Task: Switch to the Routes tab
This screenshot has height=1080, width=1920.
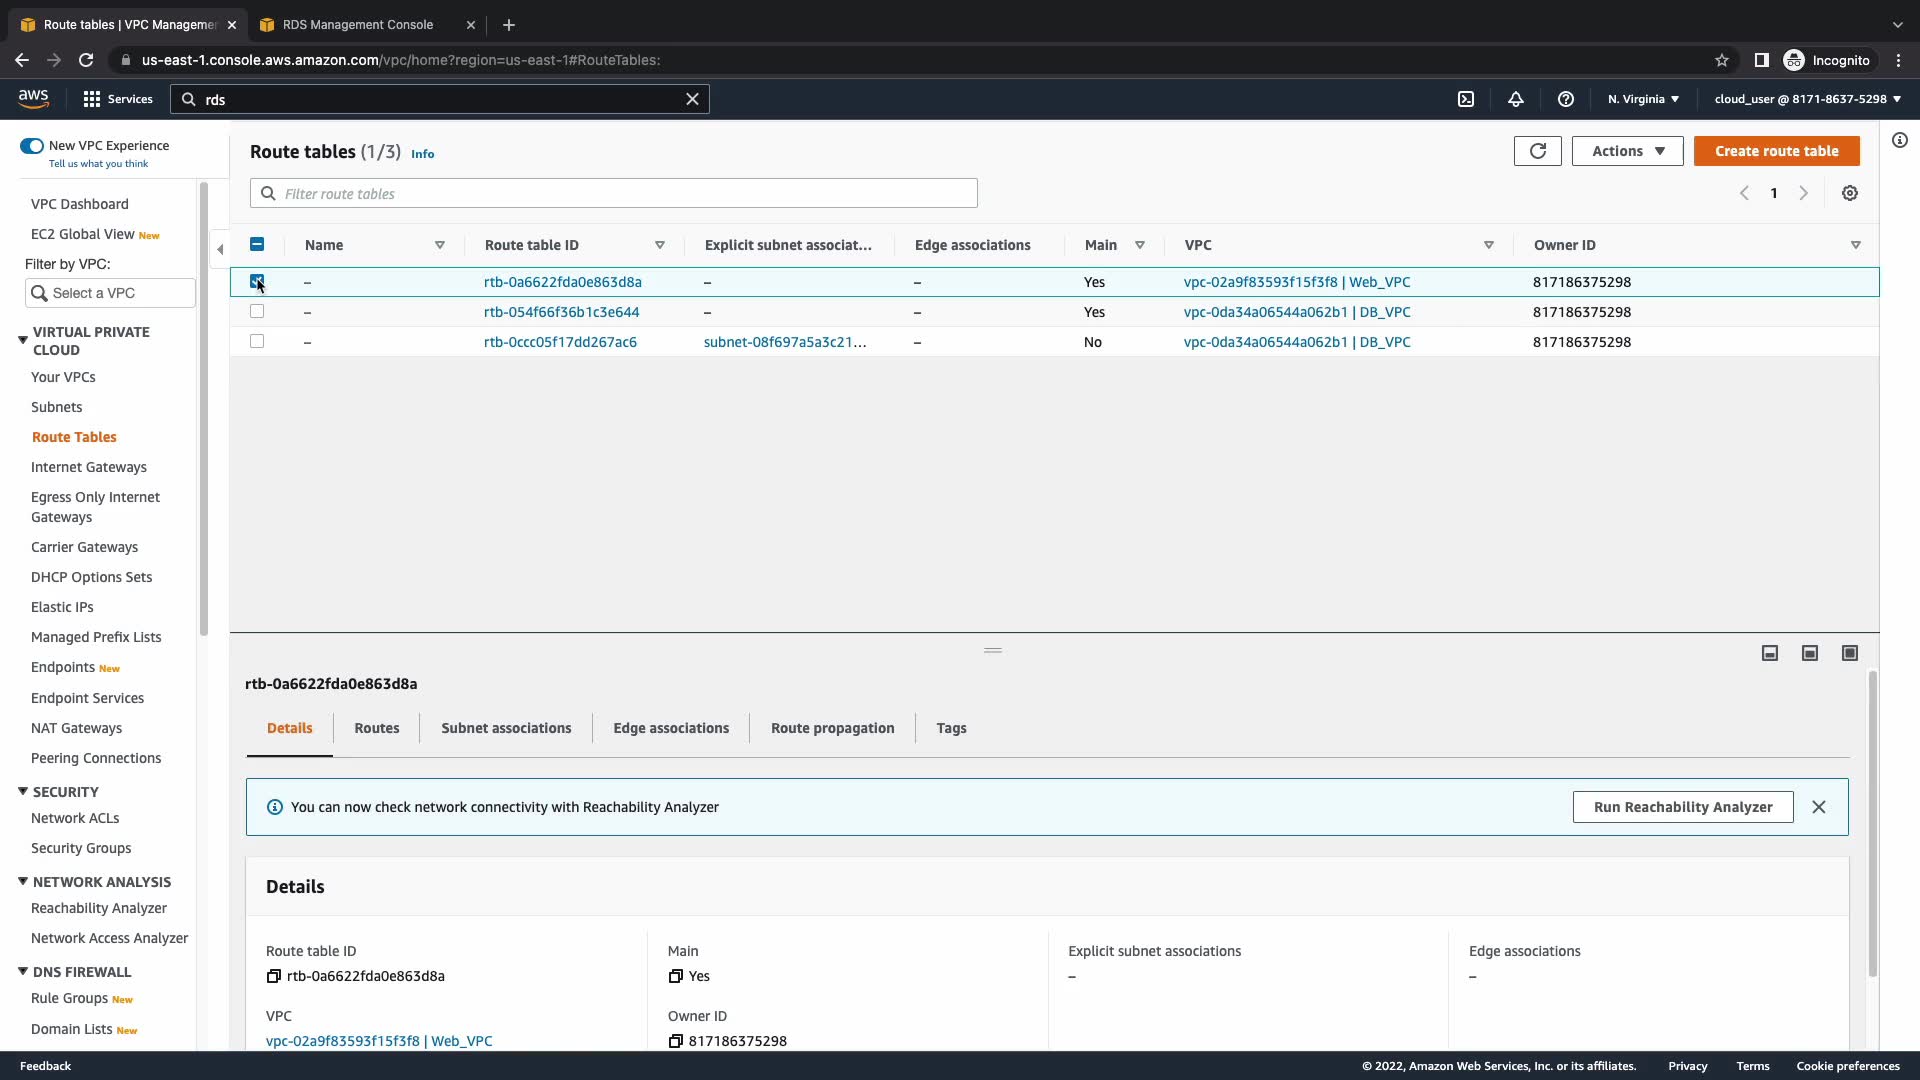Action: click(376, 728)
